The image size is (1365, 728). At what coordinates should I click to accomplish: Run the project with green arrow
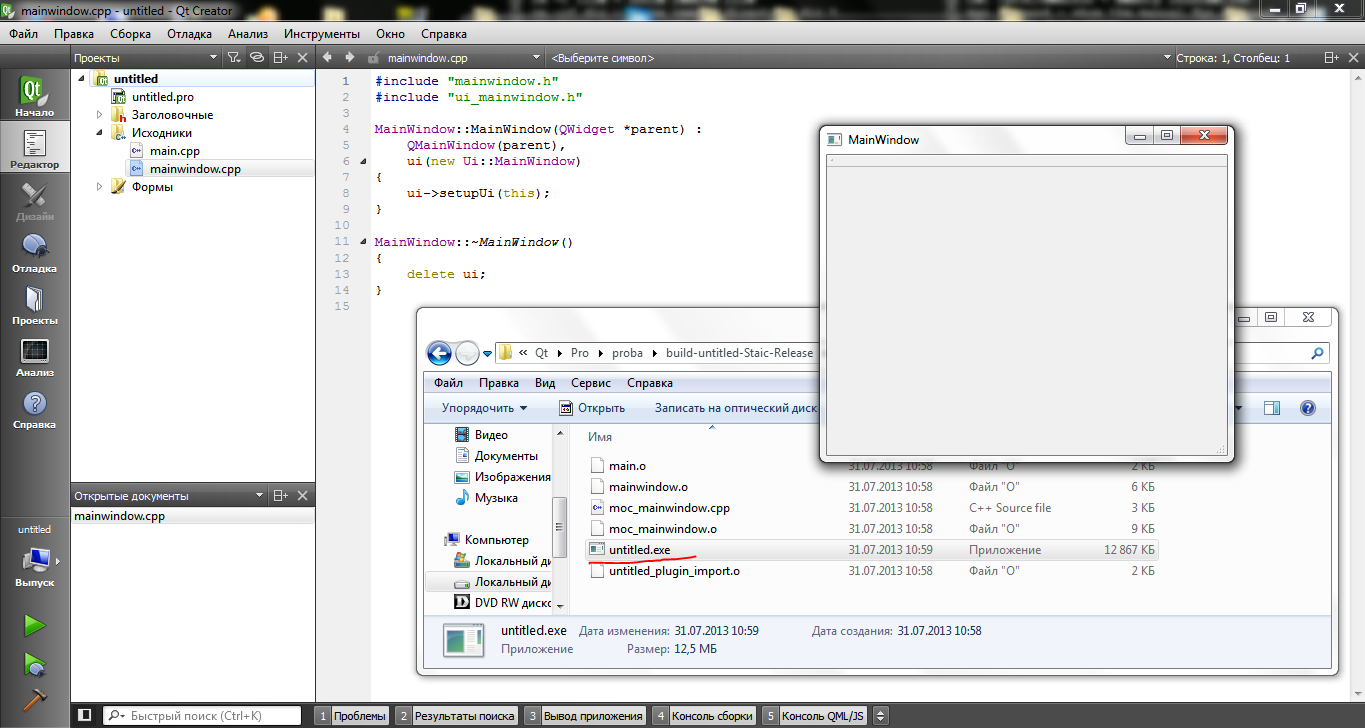[x=35, y=626]
